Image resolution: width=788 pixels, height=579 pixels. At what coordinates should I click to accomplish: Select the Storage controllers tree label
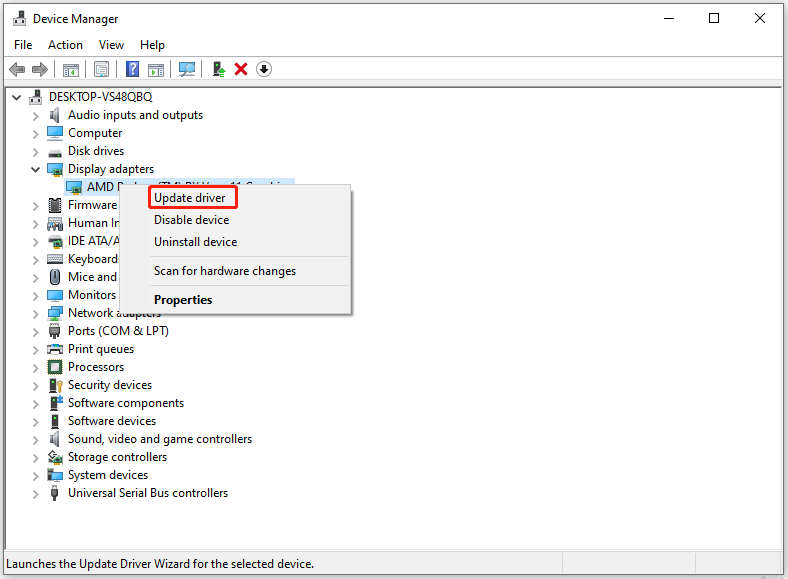[118, 457]
